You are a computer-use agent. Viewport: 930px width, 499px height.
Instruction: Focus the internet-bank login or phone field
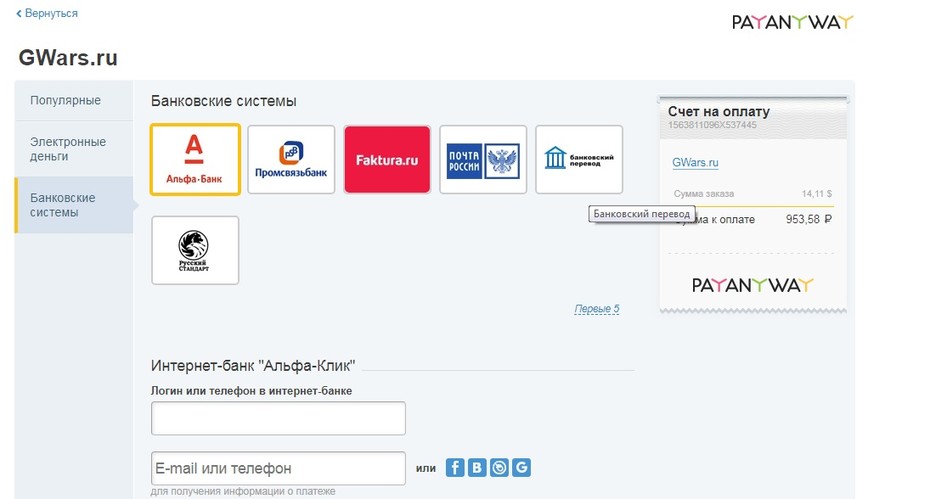(278, 418)
